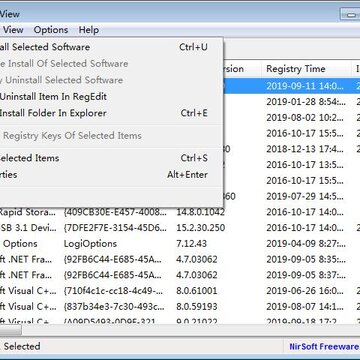Open the Options menu
The image size is (360, 360).
coord(51,30)
